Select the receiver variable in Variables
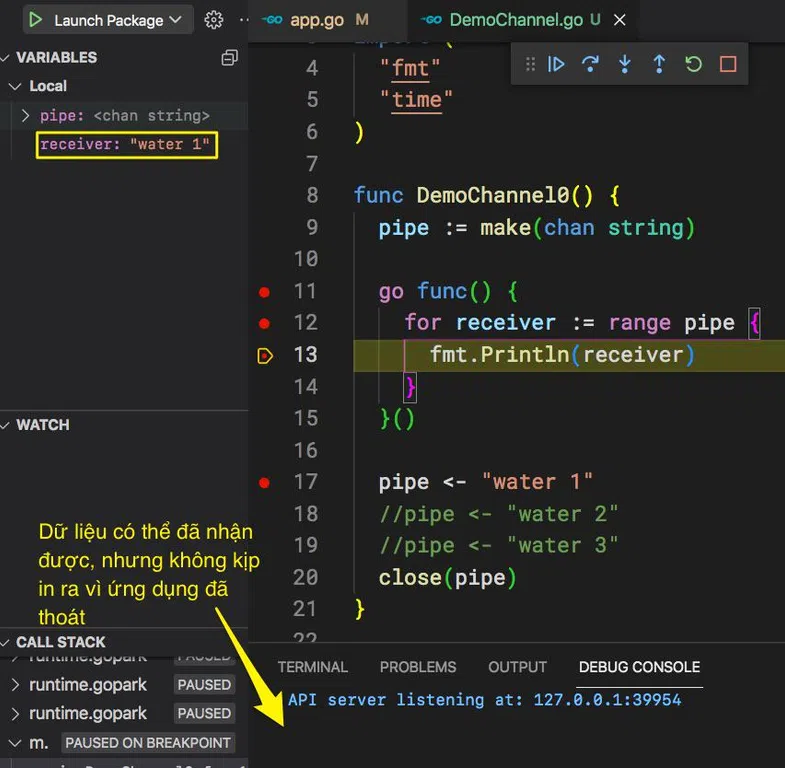 [x=126, y=145]
